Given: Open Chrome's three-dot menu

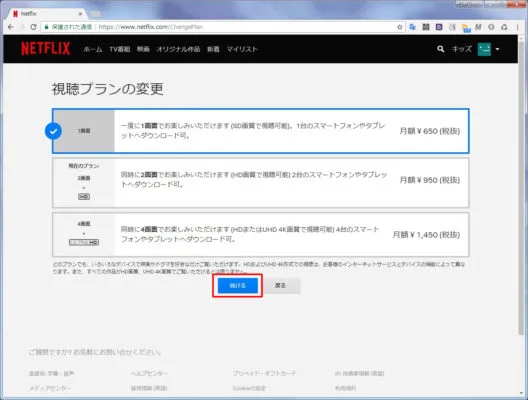Looking at the screenshot, I should coord(518,27).
